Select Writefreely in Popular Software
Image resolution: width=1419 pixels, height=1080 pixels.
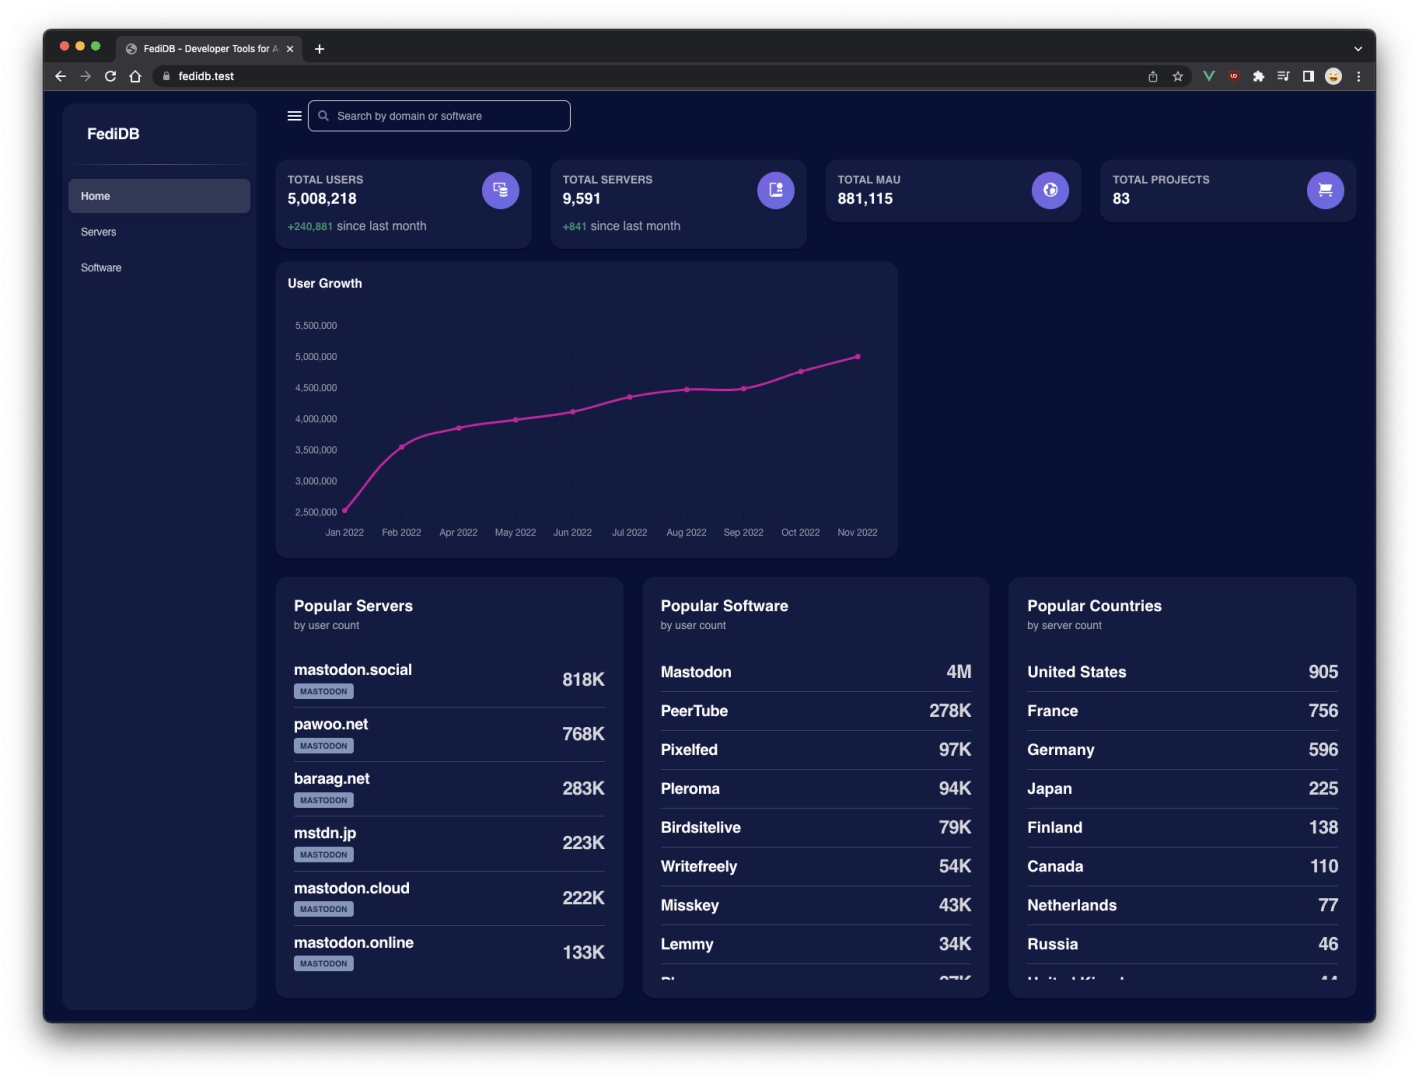coord(816,867)
